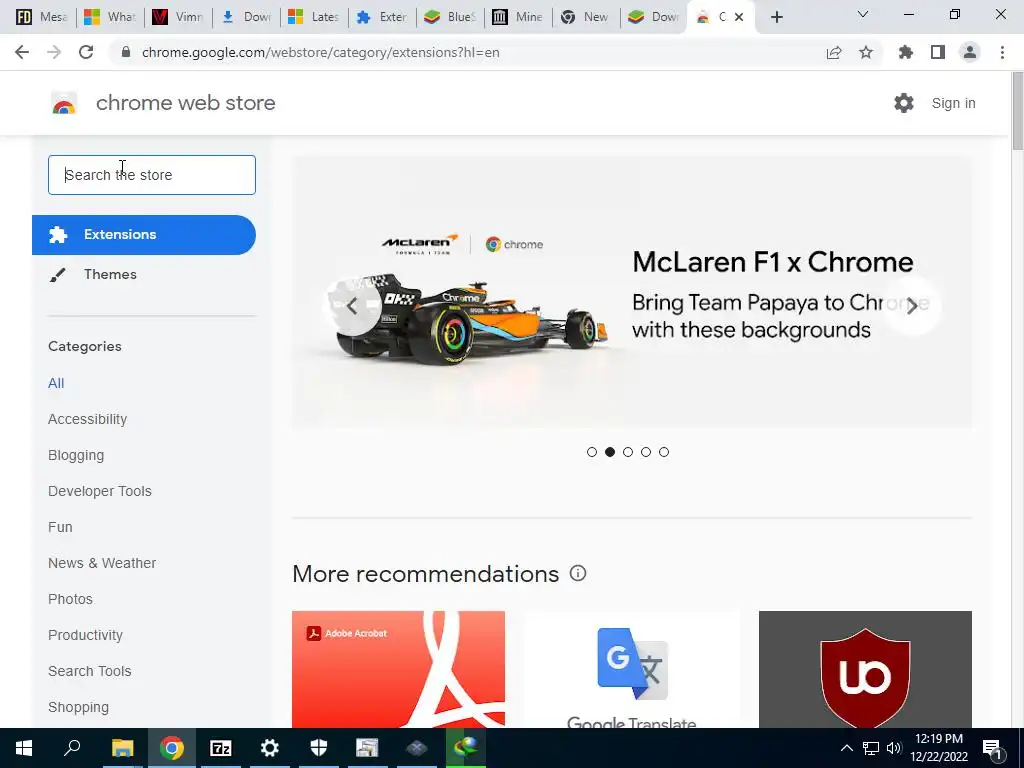Switch to the New browser tab
The width and height of the screenshot is (1024, 768).
click(x=586, y=17)
